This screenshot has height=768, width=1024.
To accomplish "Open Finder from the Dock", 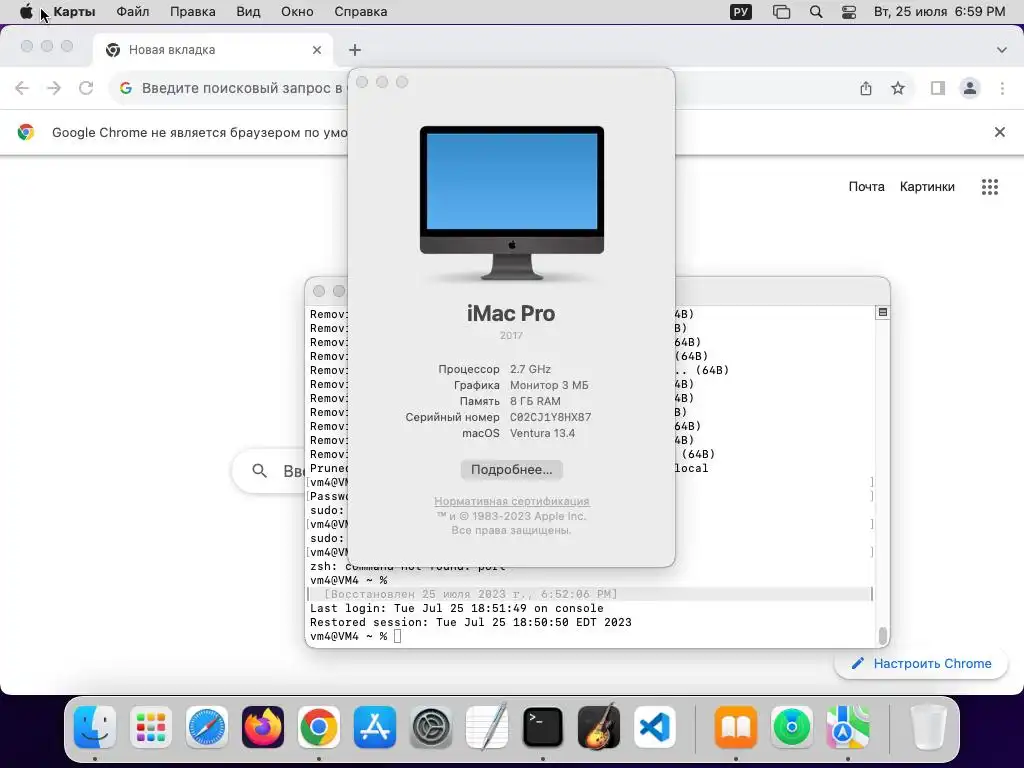I will click(x=95, y=727).
